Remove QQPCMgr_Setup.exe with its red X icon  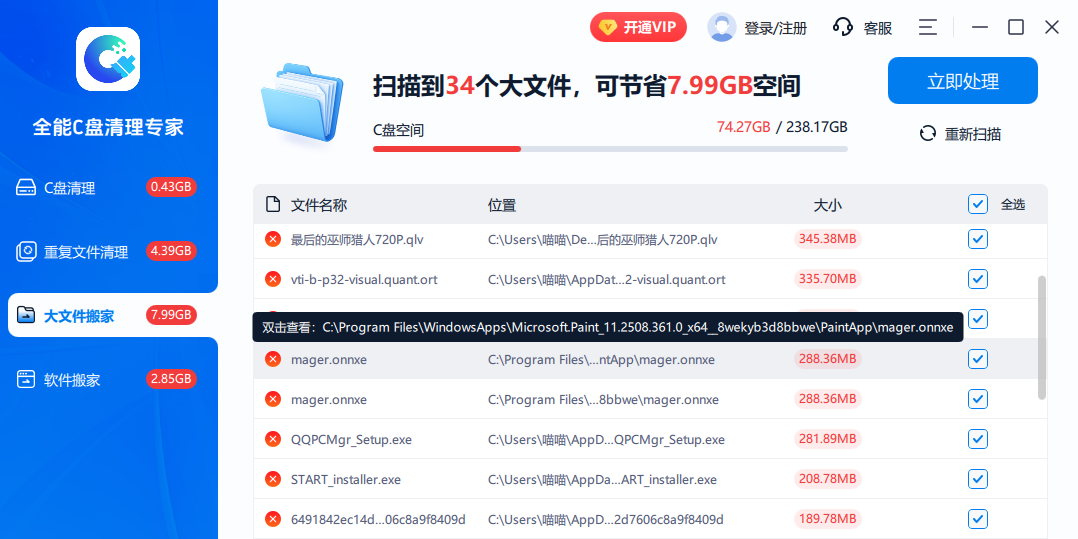coord(272,439)
